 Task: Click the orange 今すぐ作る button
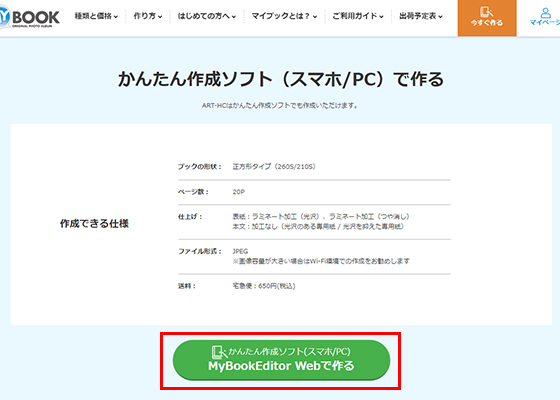(487, 18)
